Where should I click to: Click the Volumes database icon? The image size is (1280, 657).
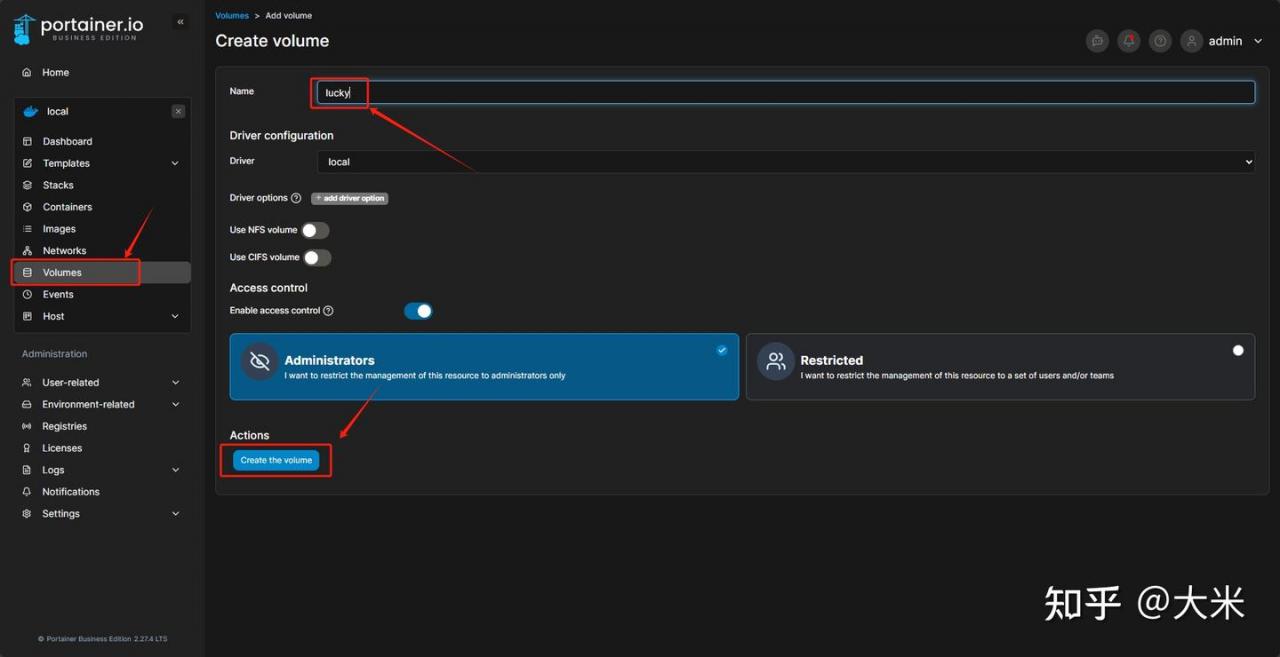click(x=28, y=273)
